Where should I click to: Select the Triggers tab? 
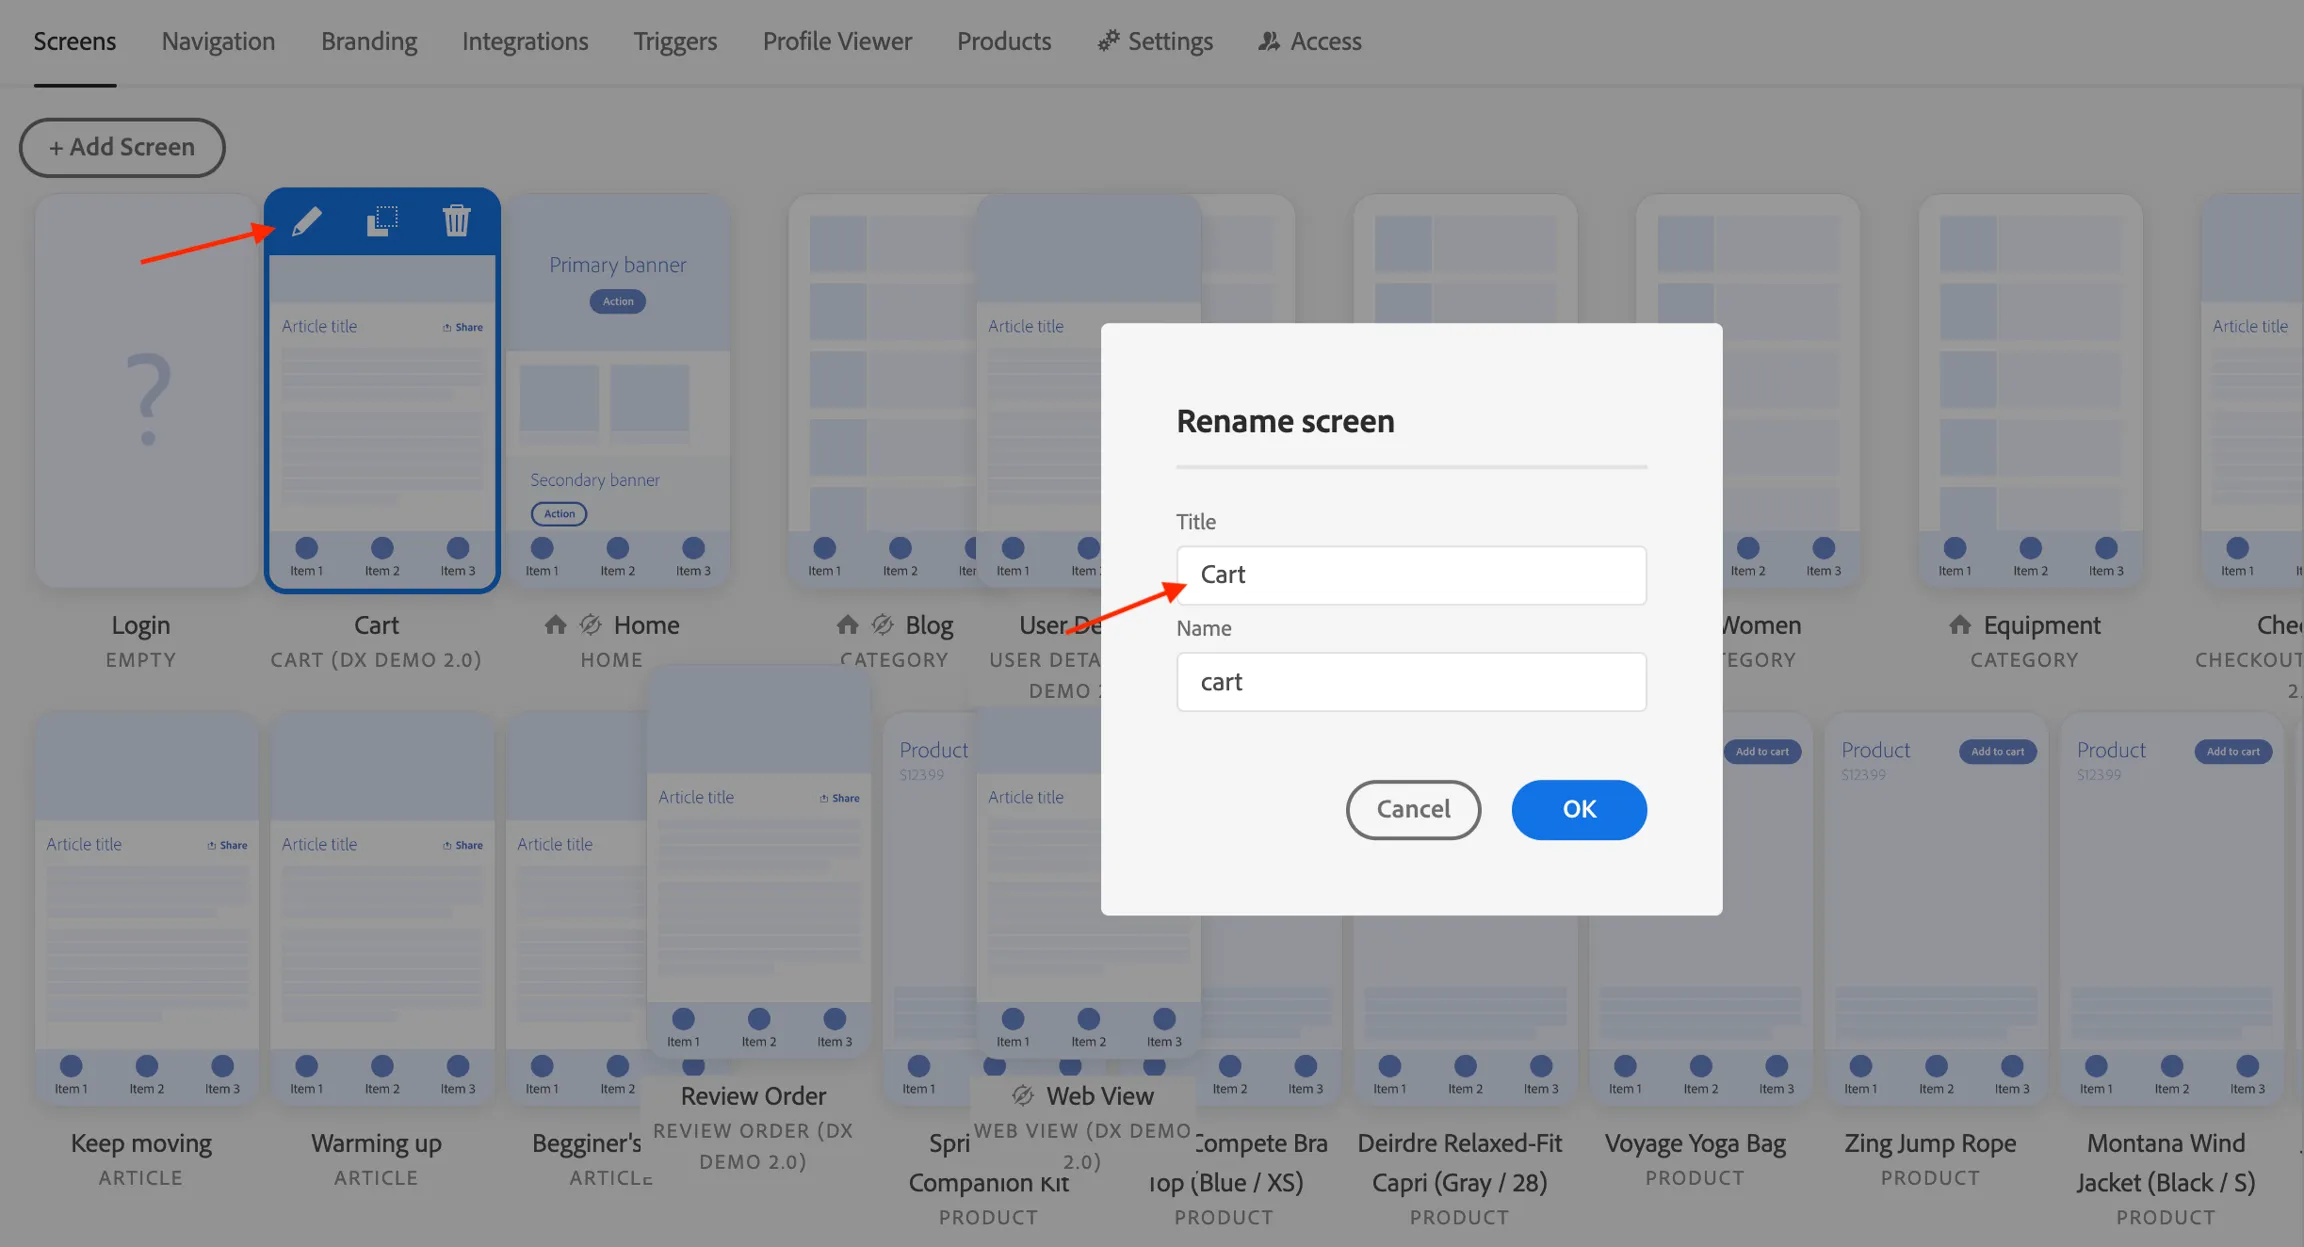[x=675, y=41]
